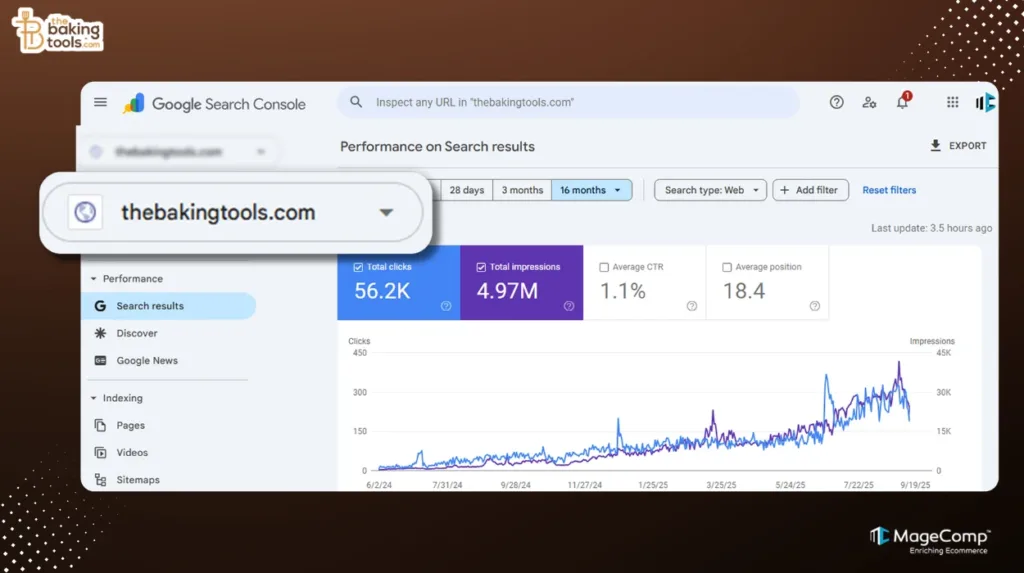Go to Sitemaps in the sidebar
The image size is (1024, 573).
point(138,480)
